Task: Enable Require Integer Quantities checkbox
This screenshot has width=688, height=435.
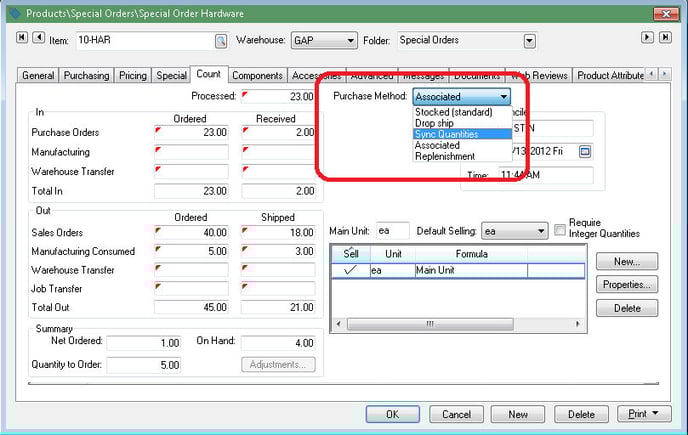Action: click(561, 229)
